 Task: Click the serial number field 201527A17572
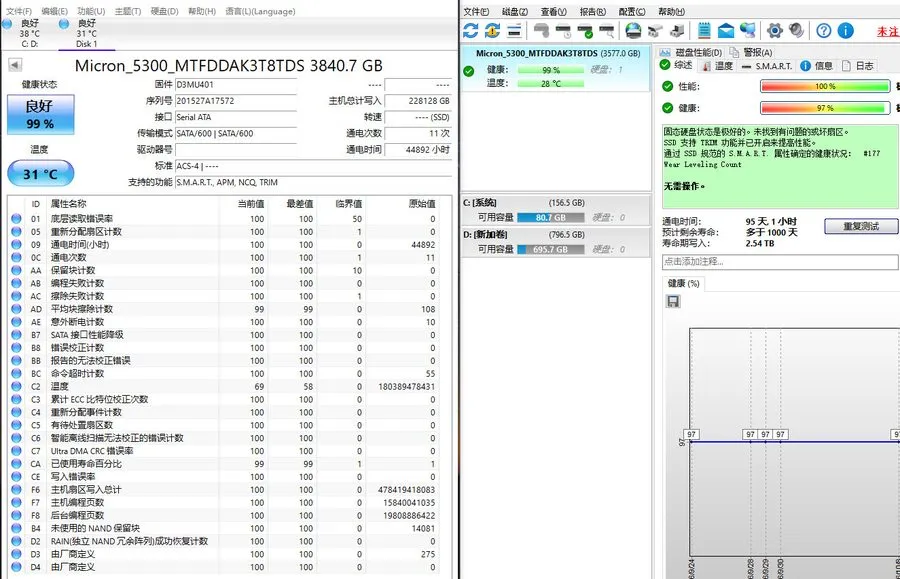pos(235,101)
